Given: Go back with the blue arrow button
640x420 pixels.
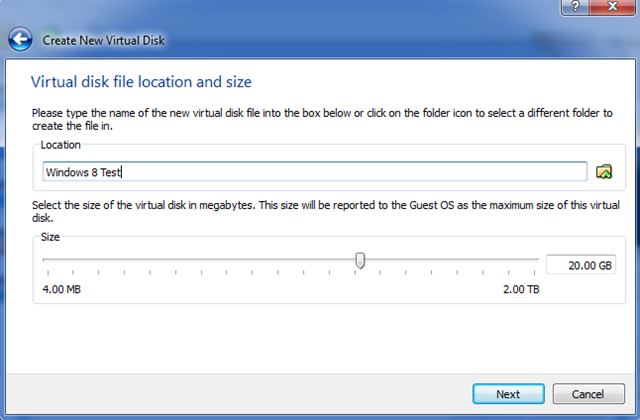Looking at the screenshot, I should 20,40.
